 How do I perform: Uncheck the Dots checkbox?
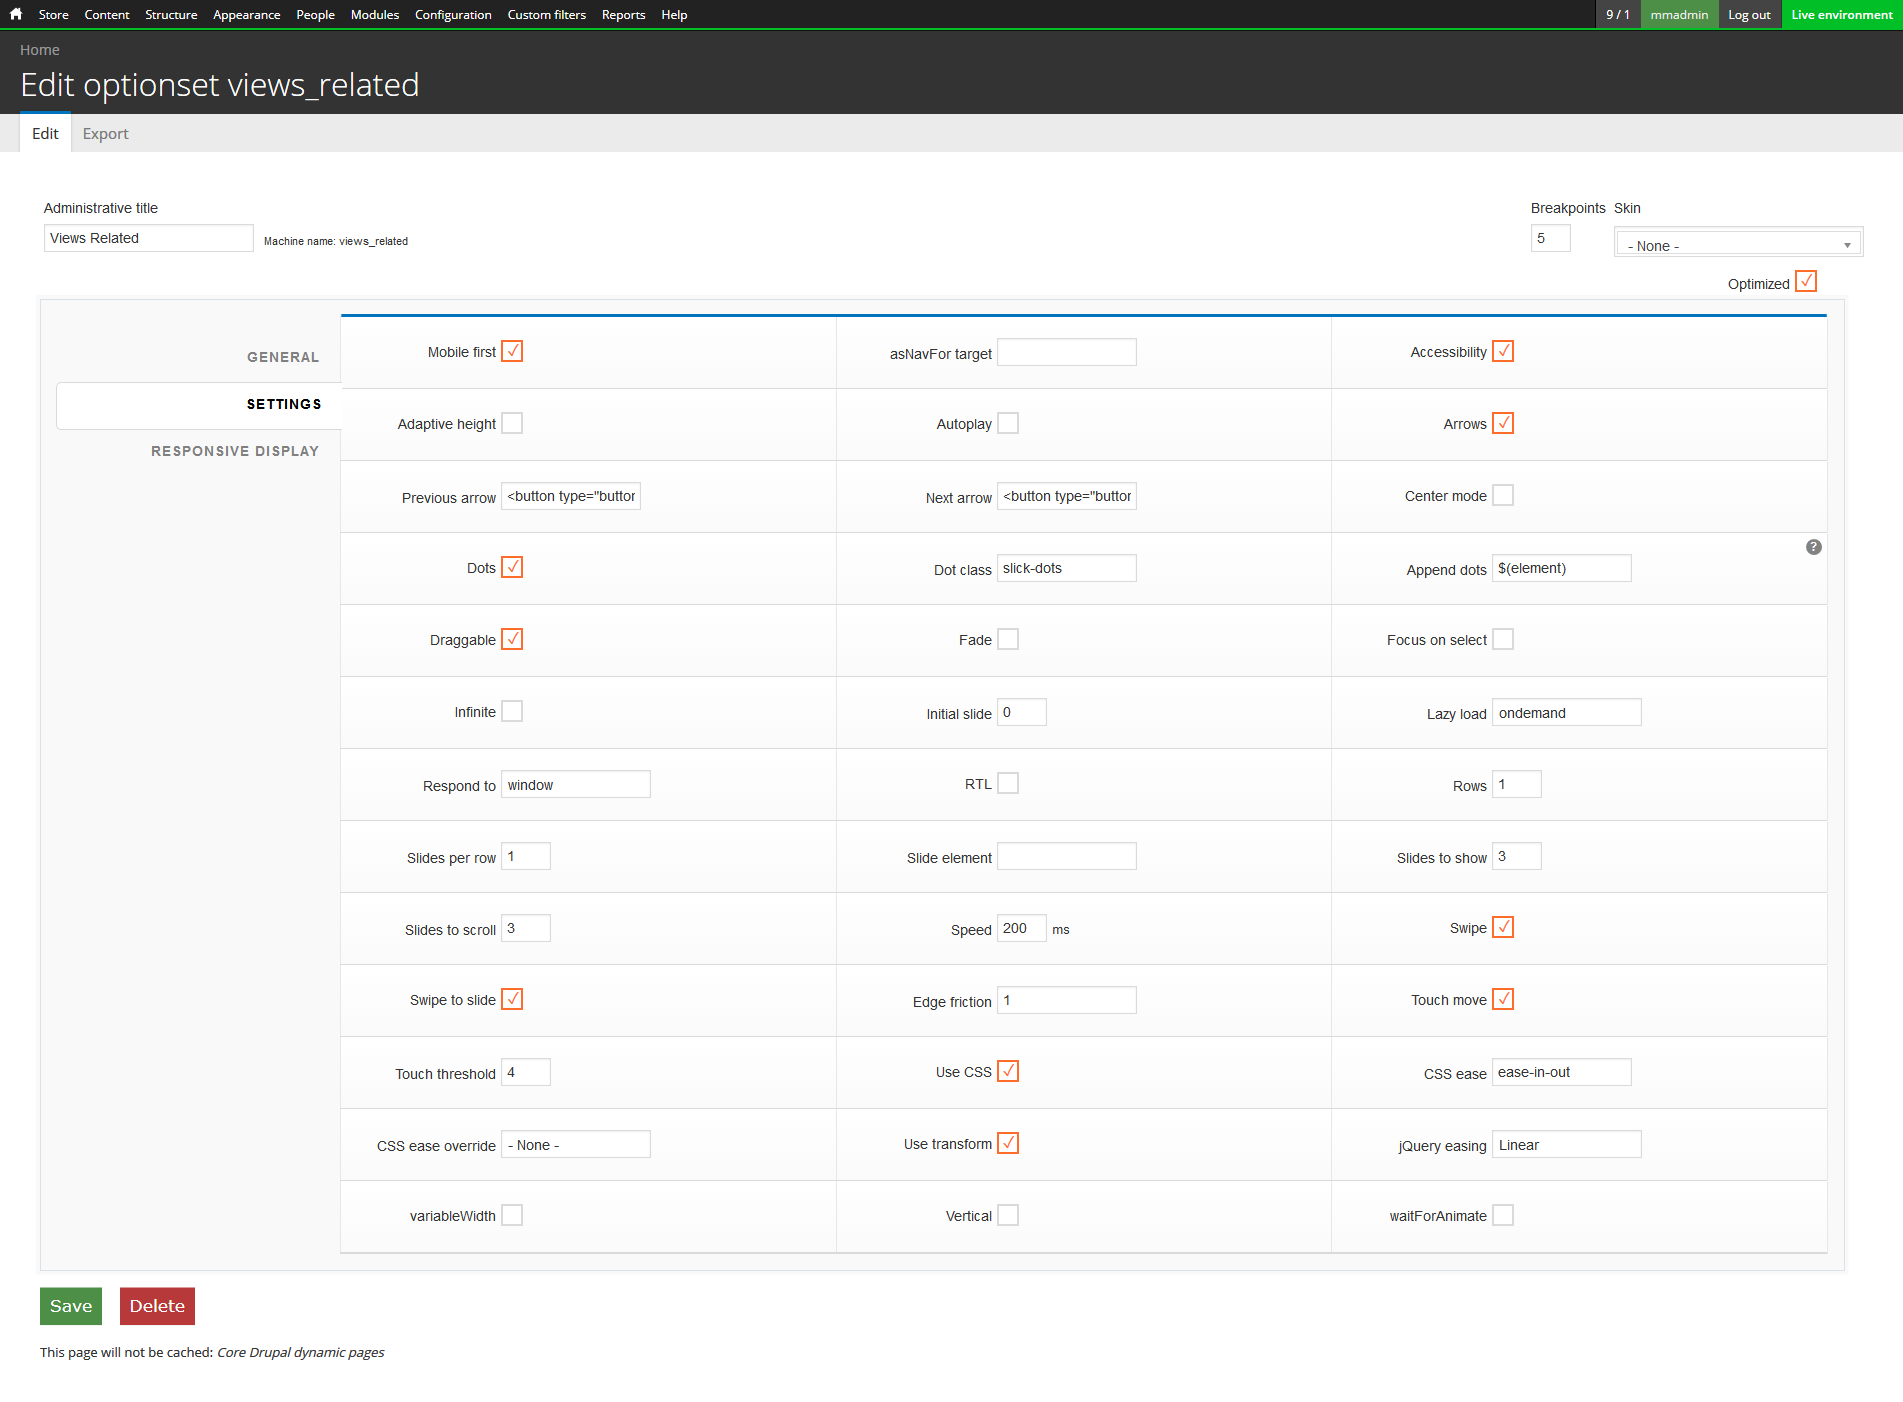512,567
